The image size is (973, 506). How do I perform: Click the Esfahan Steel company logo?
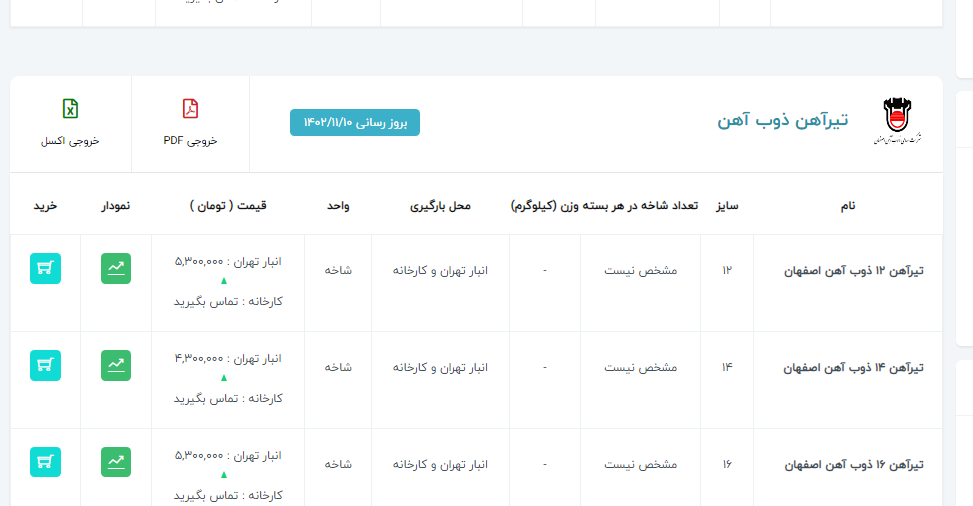[x=895, y=122]
